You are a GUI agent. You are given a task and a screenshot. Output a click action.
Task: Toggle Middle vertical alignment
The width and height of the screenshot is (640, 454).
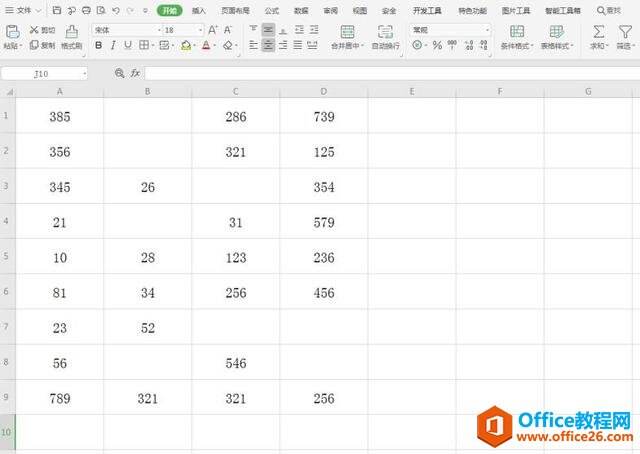point(268,29)
